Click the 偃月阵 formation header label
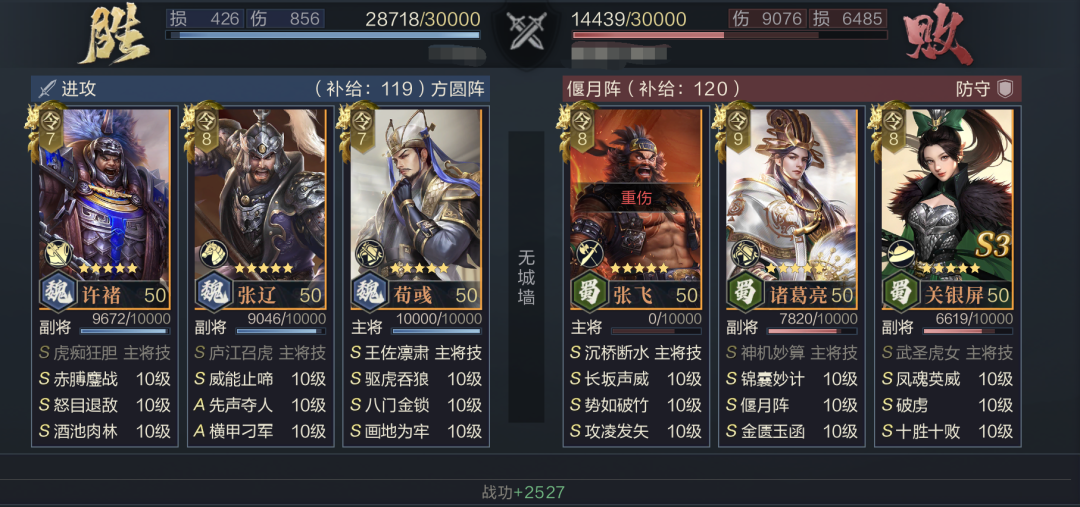 pyautogui.click(x=594, y=89)
